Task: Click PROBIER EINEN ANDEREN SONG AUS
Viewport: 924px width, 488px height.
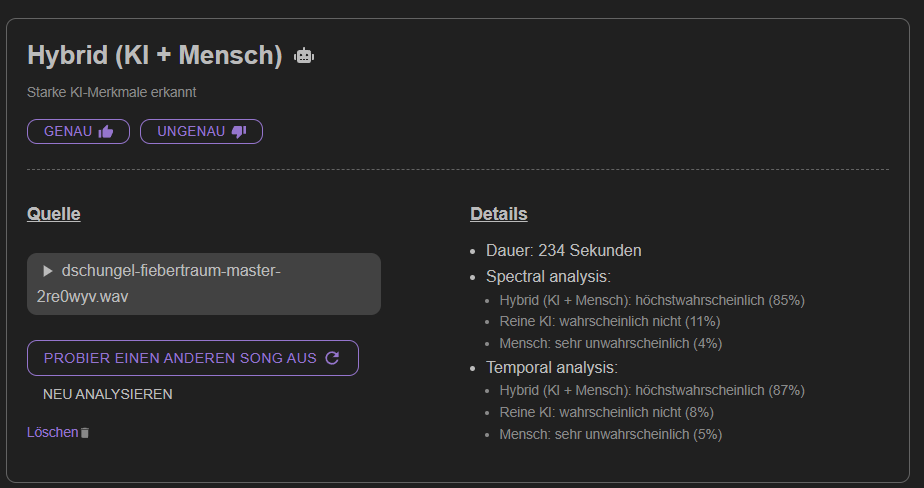Action: tap(193, 358)
